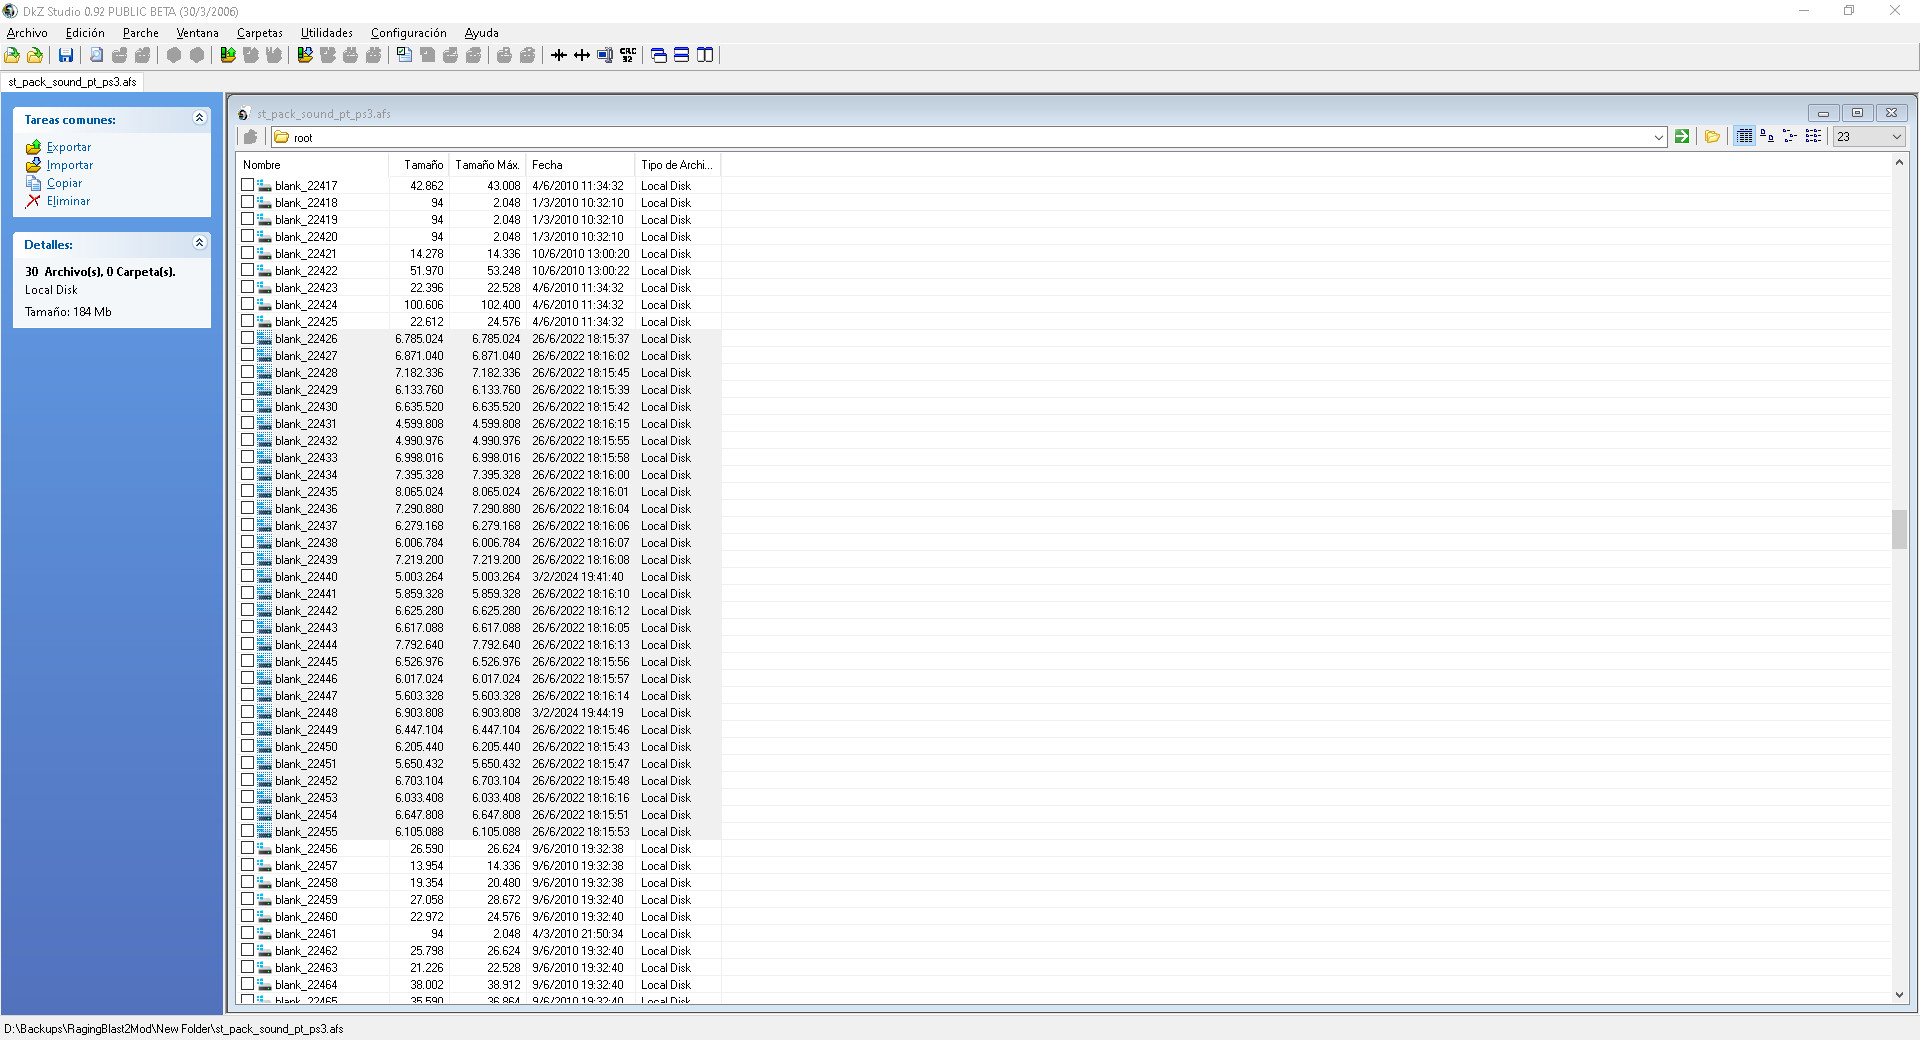This screenshot has height=1040, width=1920.
Task: Open the Parche menu
Action: (140, 33)
